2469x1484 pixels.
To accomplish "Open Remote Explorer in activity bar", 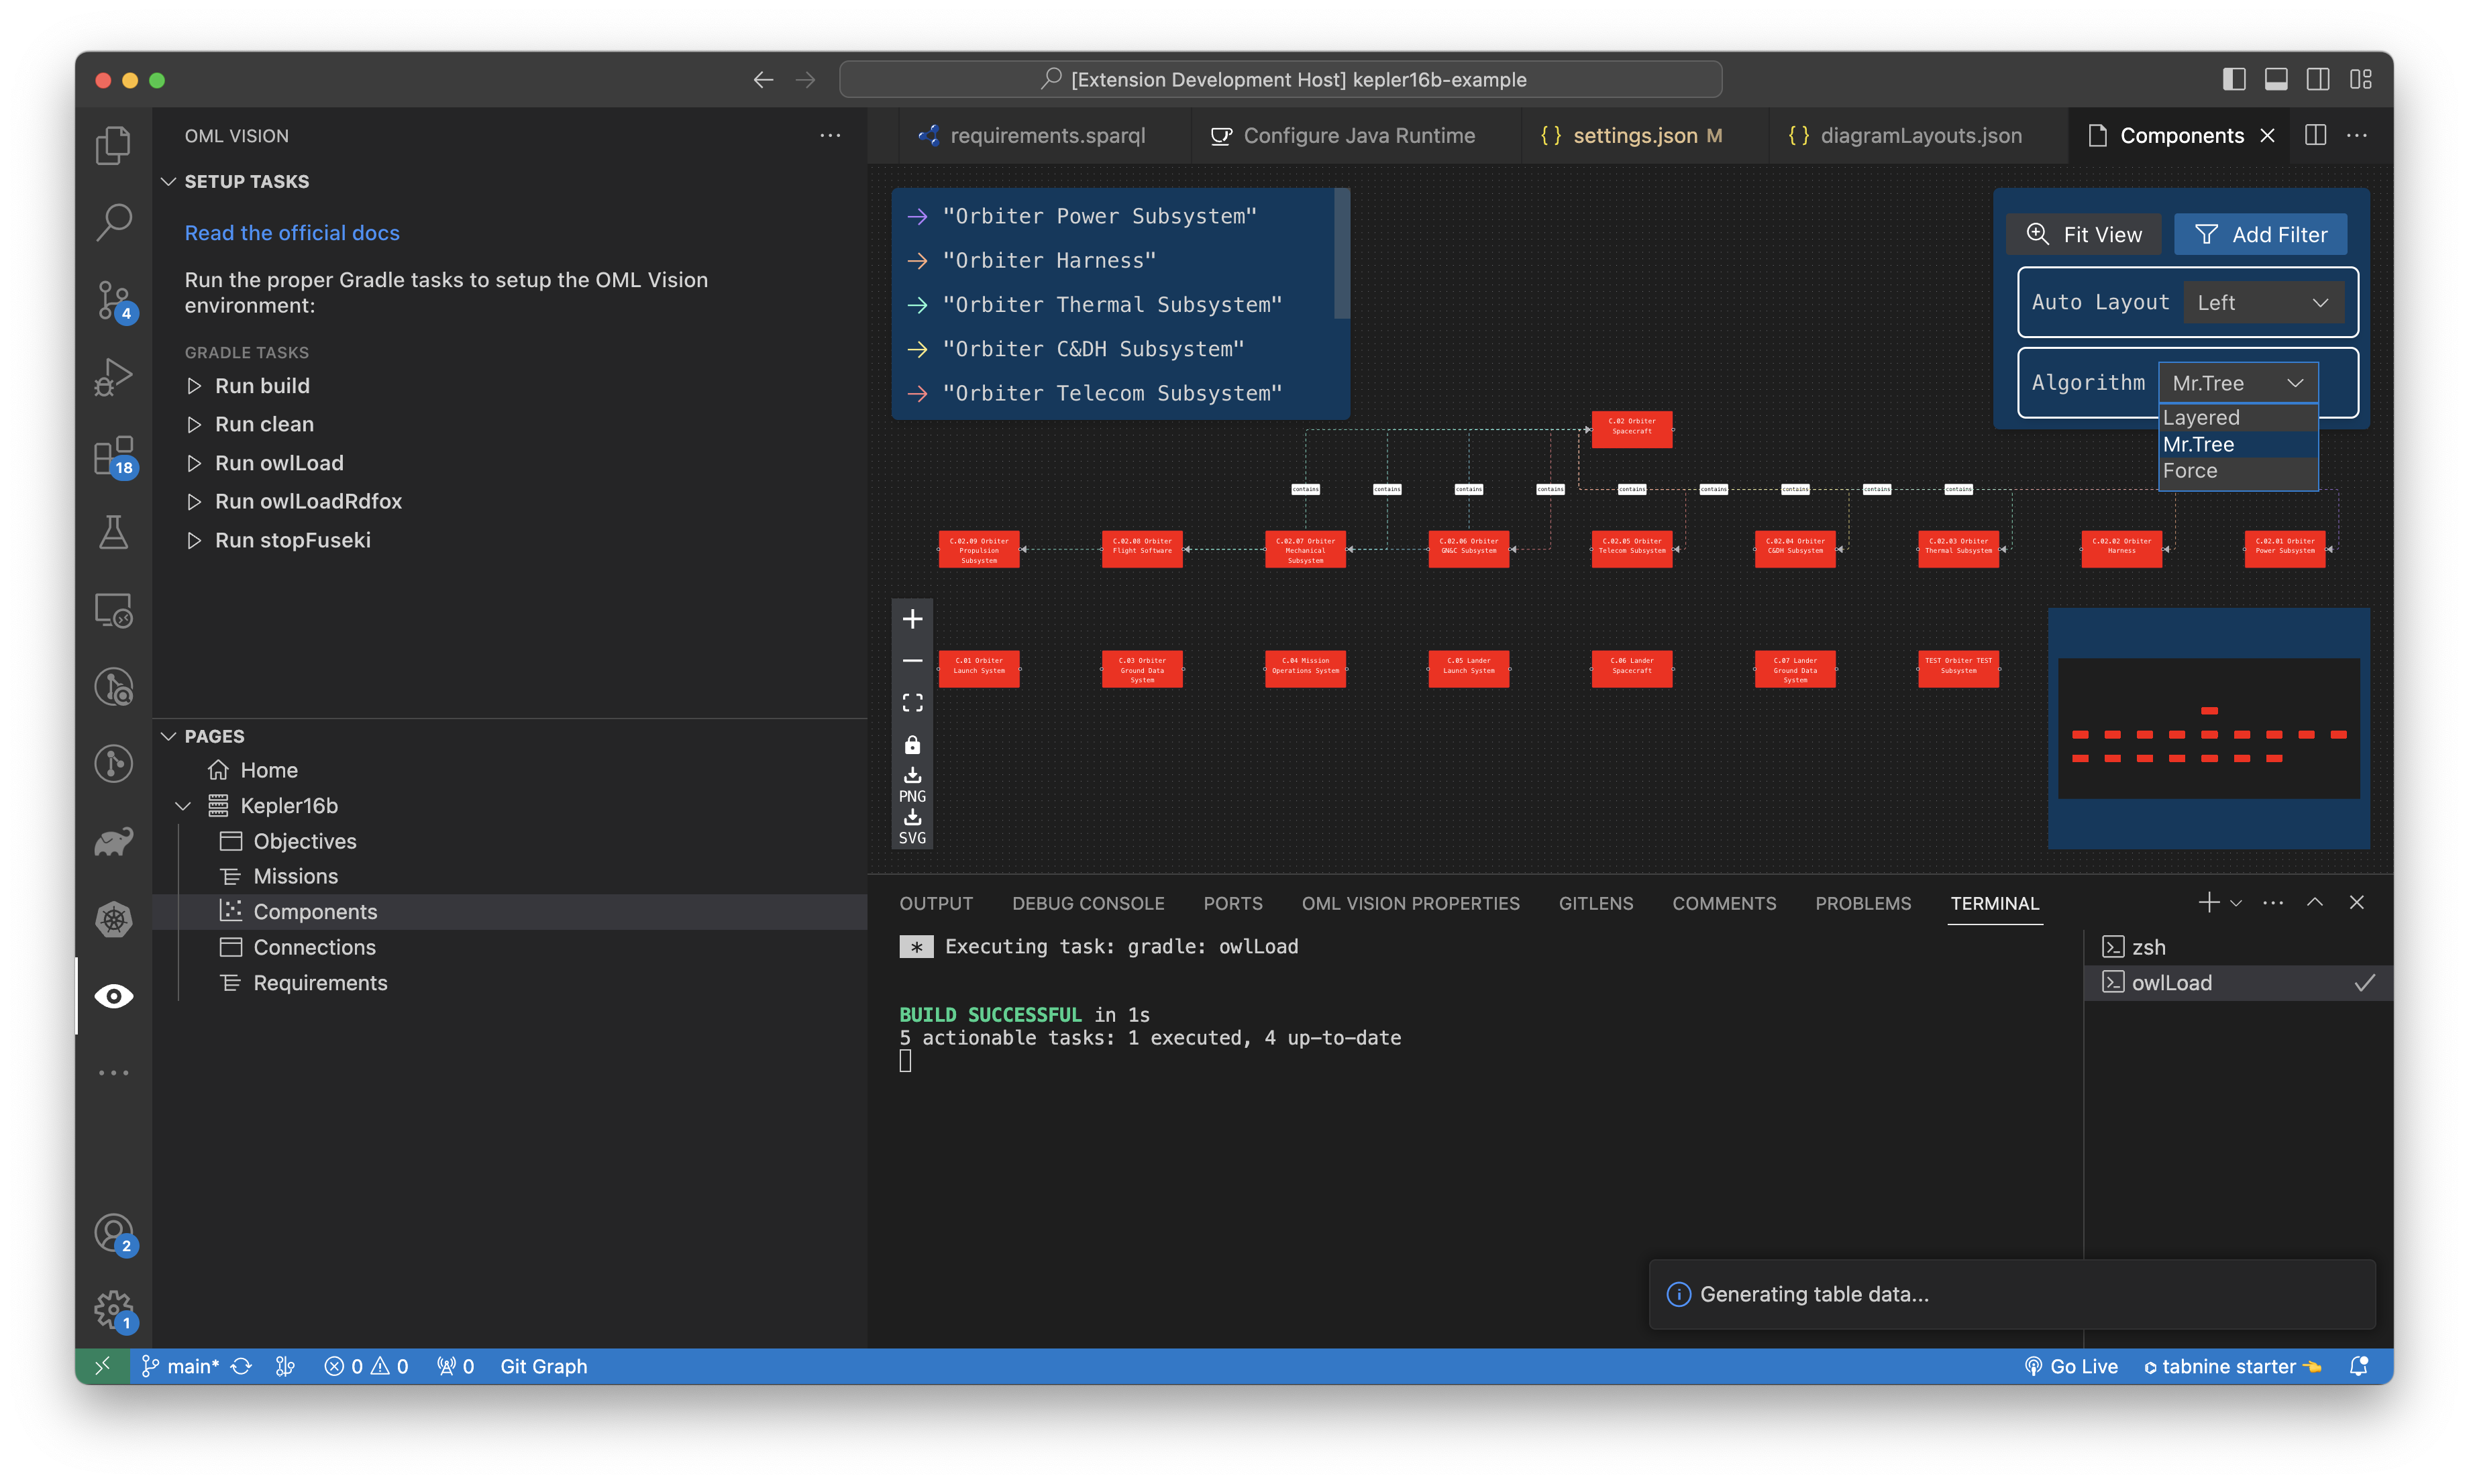I will click(113, 610).
